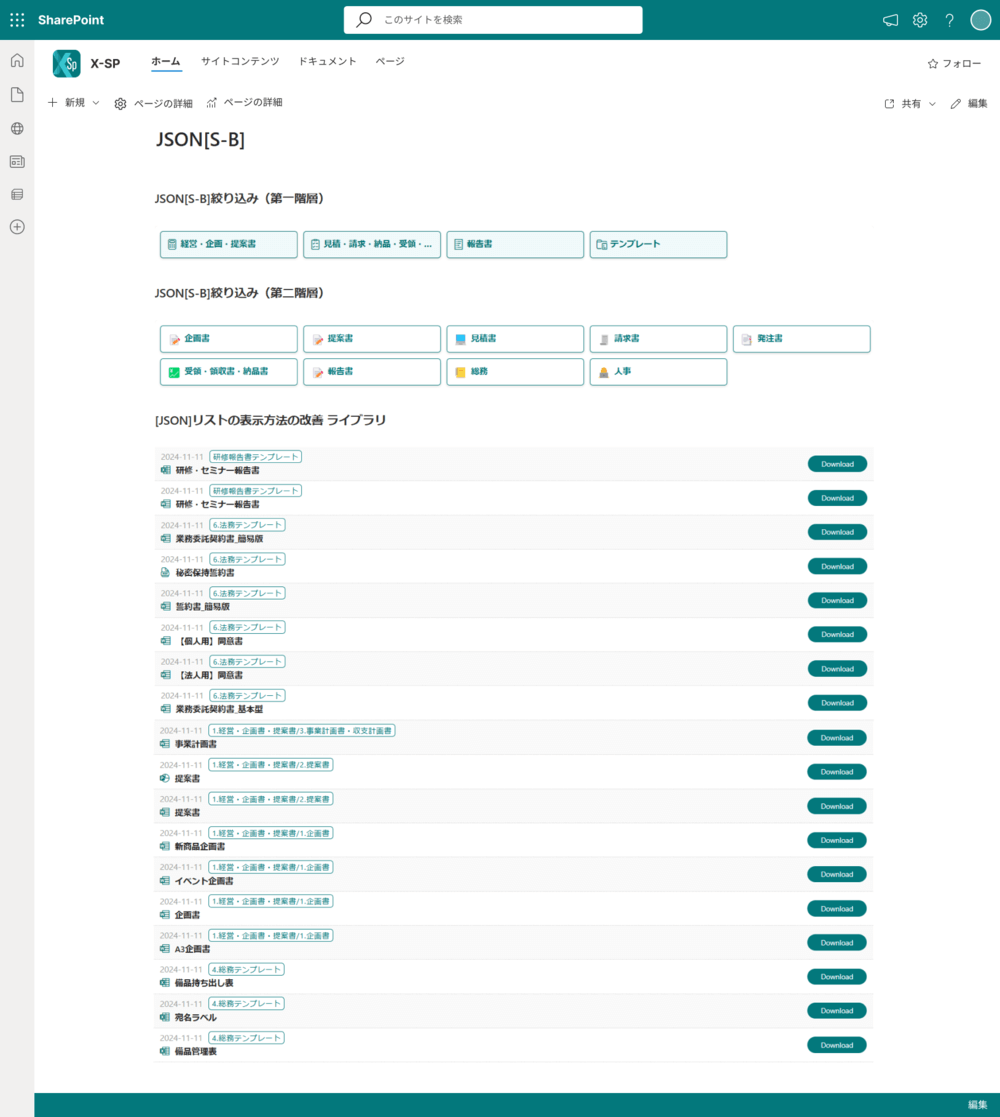Click the globe My sites icon in sidebar
Image resolution: width=1000 pixels, height=1117 pixels.
click(x=17, y=129)
